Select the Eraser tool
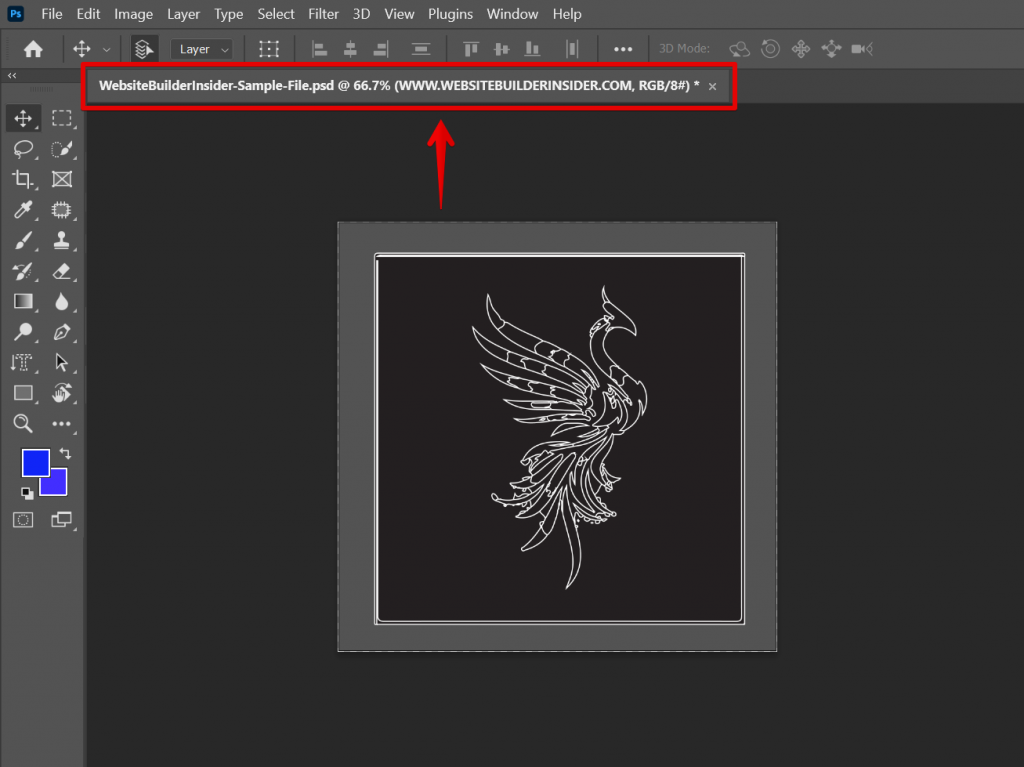 [63, 271]
